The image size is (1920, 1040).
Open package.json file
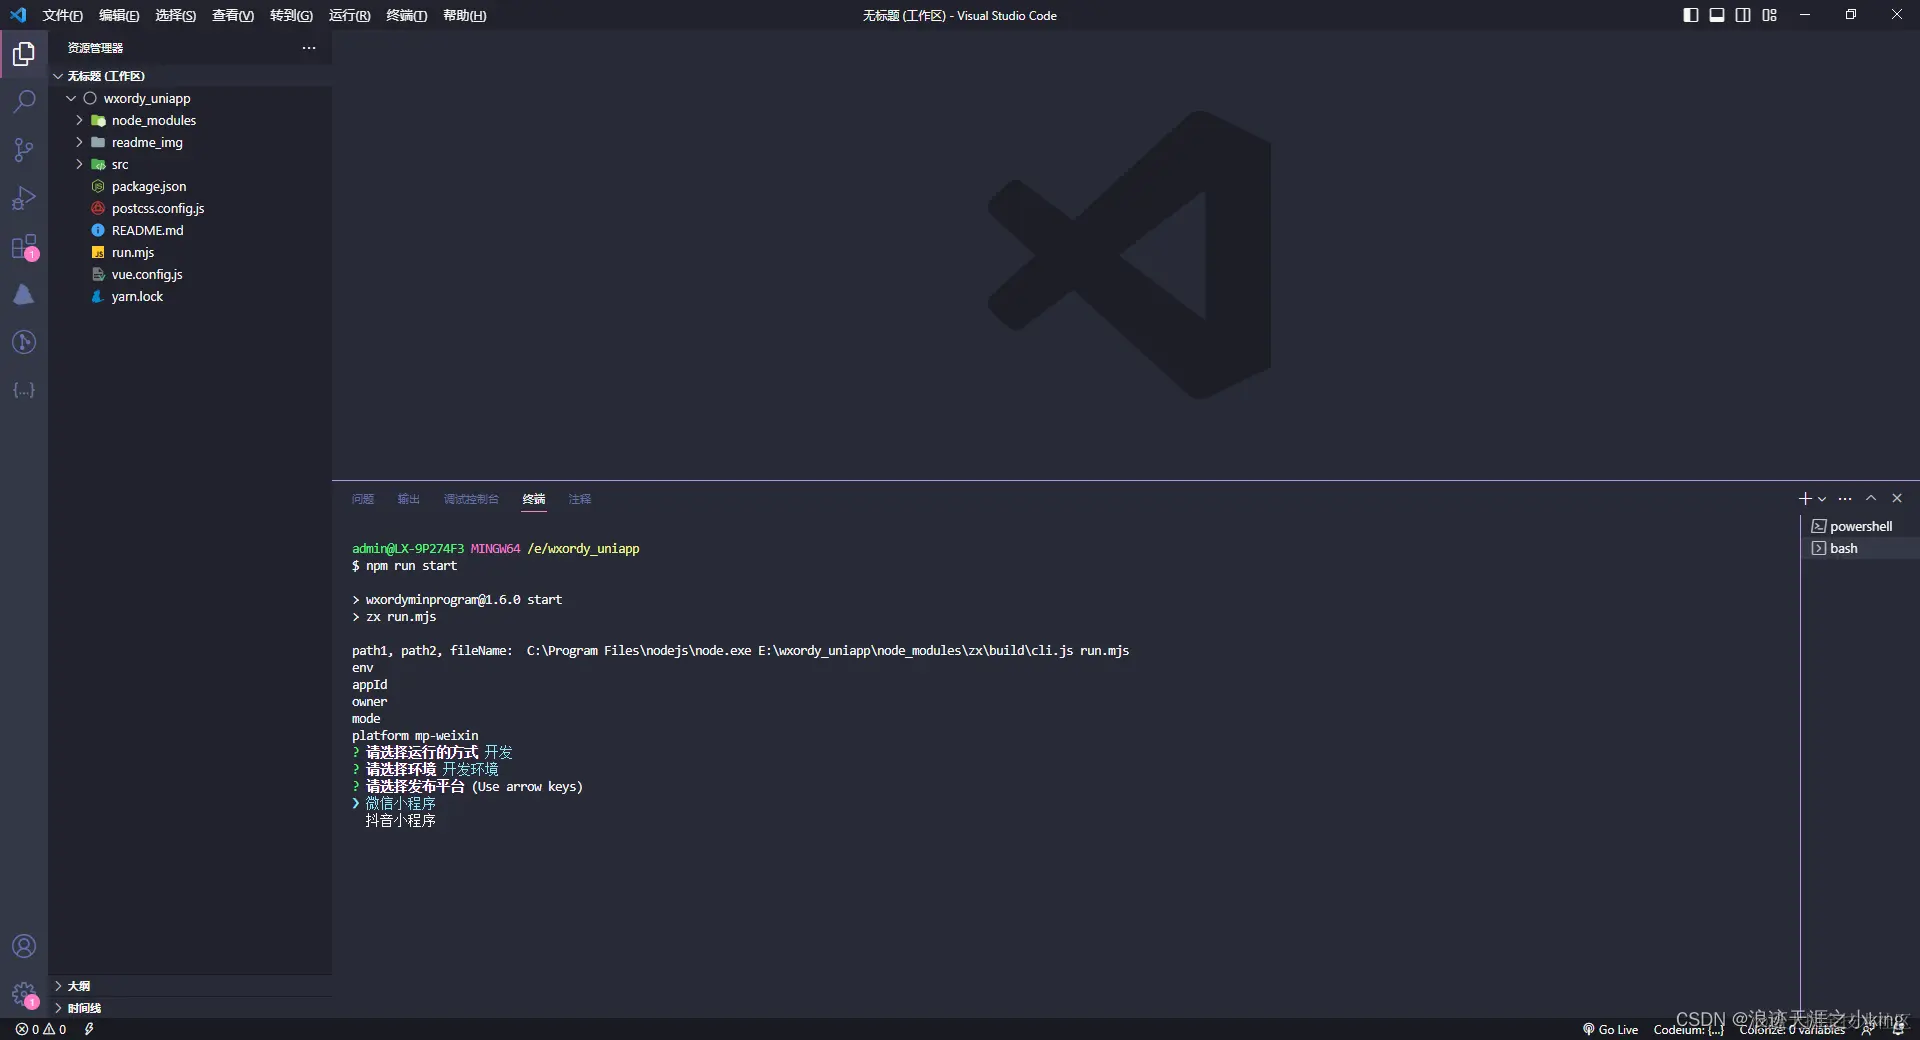pyautogui.click(x=190, y=186)
